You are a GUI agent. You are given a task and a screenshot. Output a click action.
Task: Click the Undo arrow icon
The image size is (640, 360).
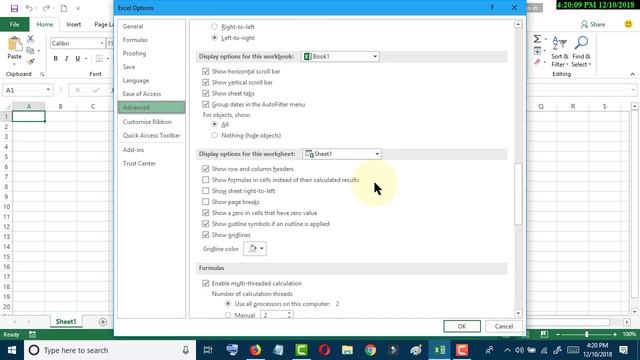click(x=29, y=8)
